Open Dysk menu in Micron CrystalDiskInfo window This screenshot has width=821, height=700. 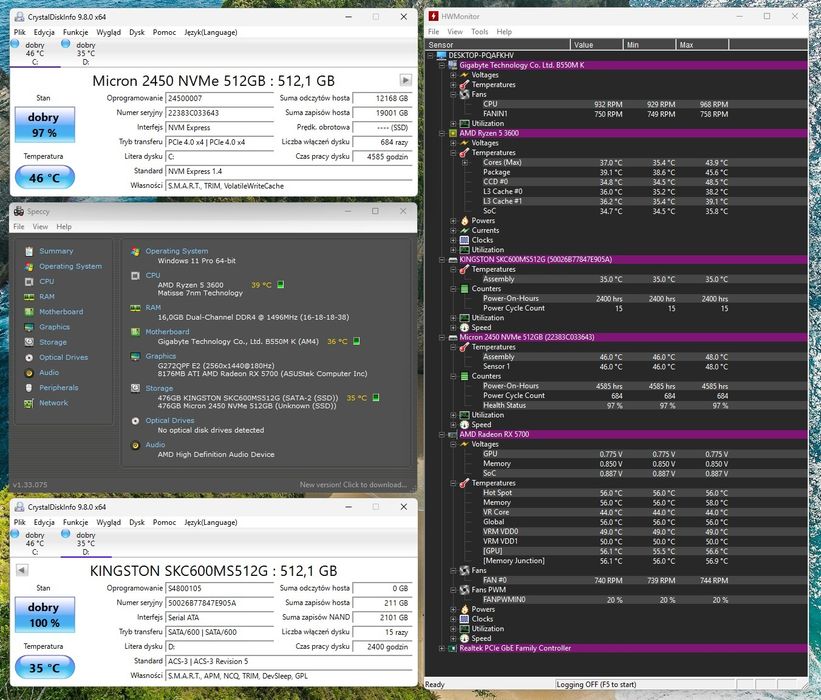click(x=137, y=32)
